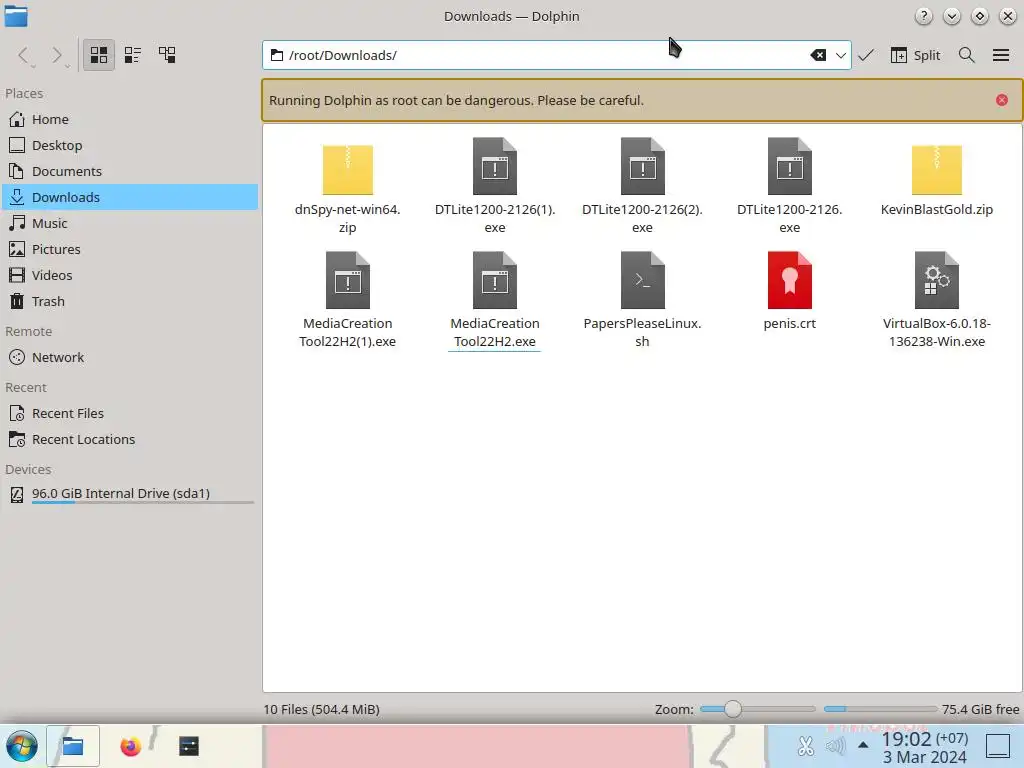Click the 10 Files (504.4 MiB) status text
This screenshot has width=1024, height=768.
click(321, 710)
